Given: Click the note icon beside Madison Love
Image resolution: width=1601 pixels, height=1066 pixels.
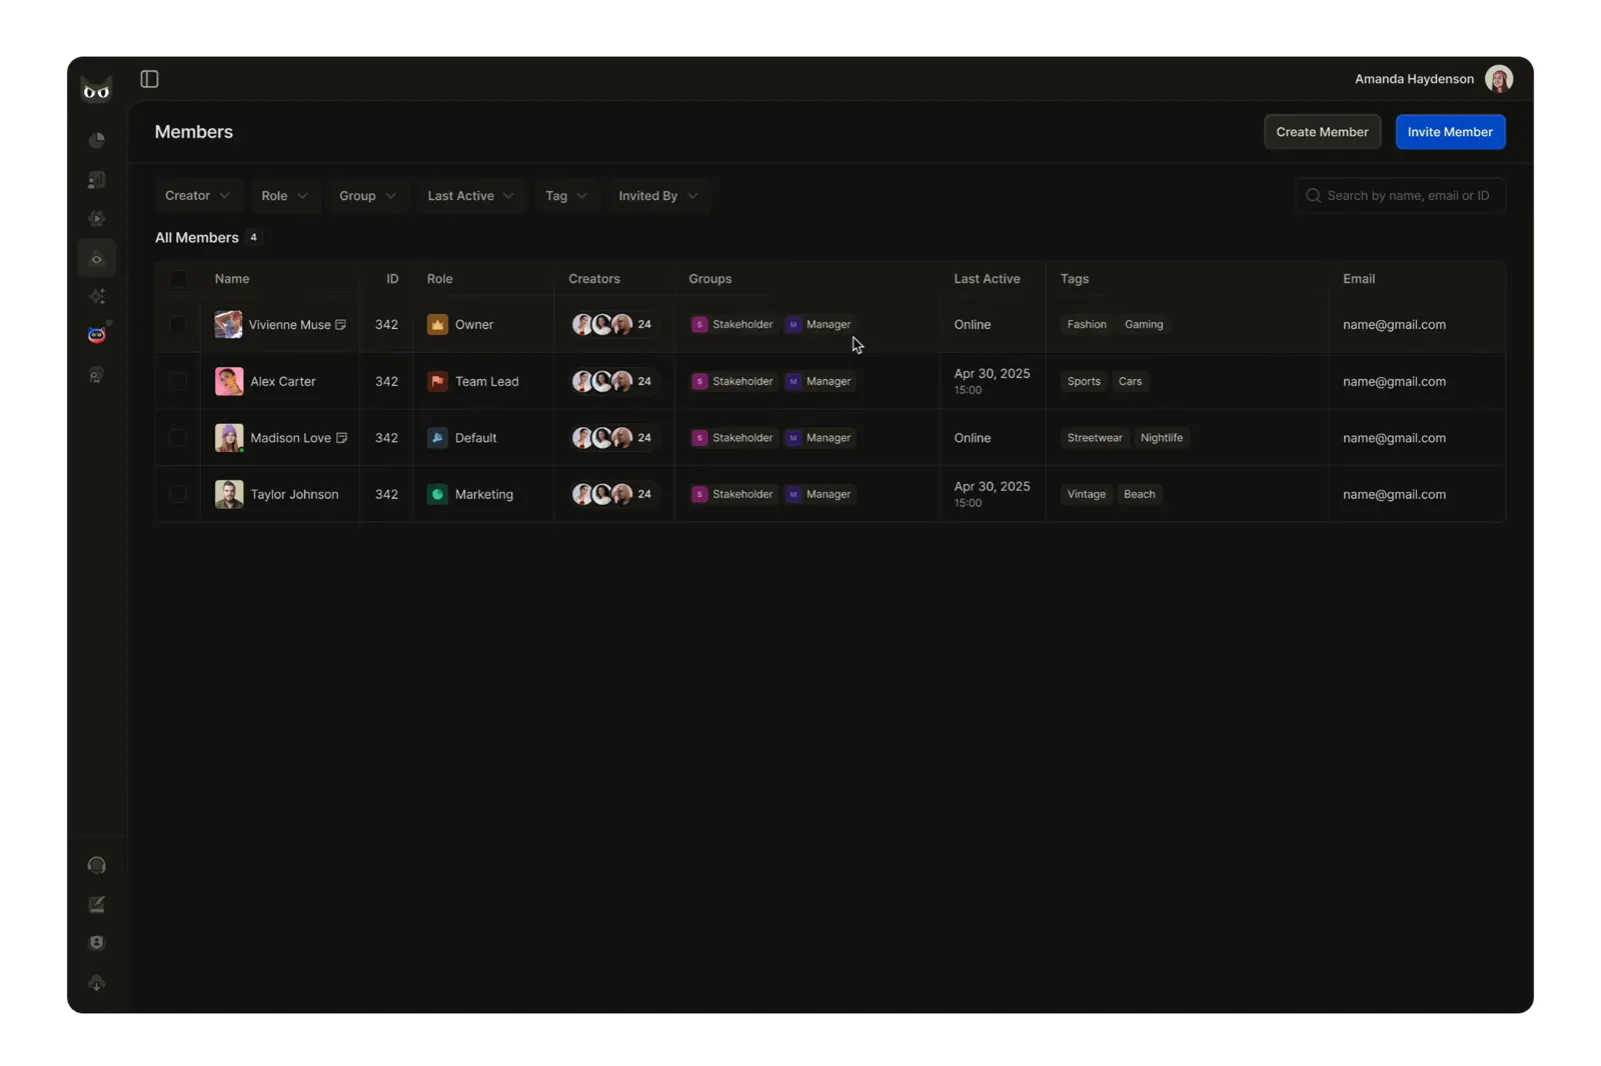Looking at the screenshot, I should click(x=342, y=438).
